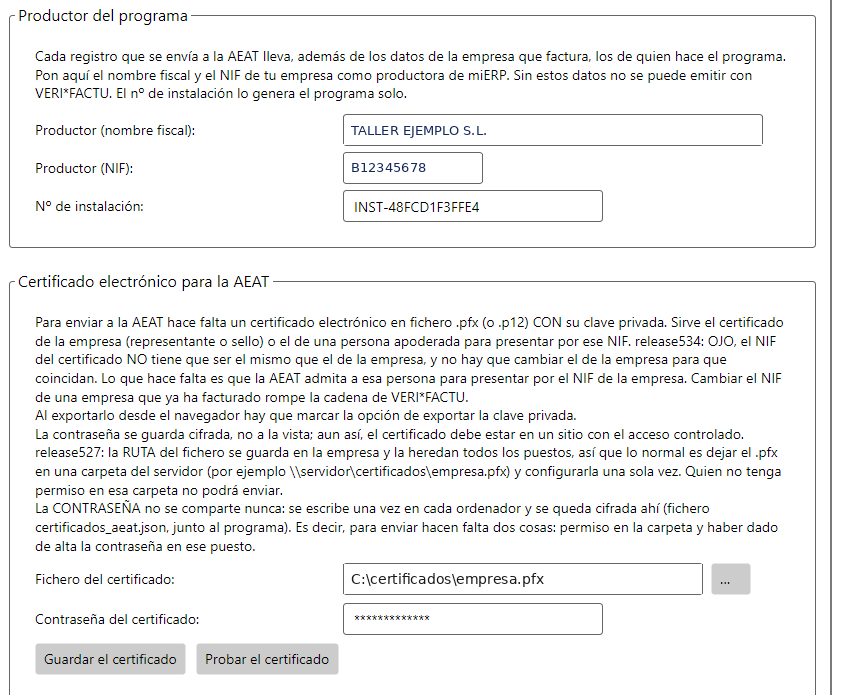Click the Productor (nombre fiscal) field
The image size is (850, 695).
552,130
